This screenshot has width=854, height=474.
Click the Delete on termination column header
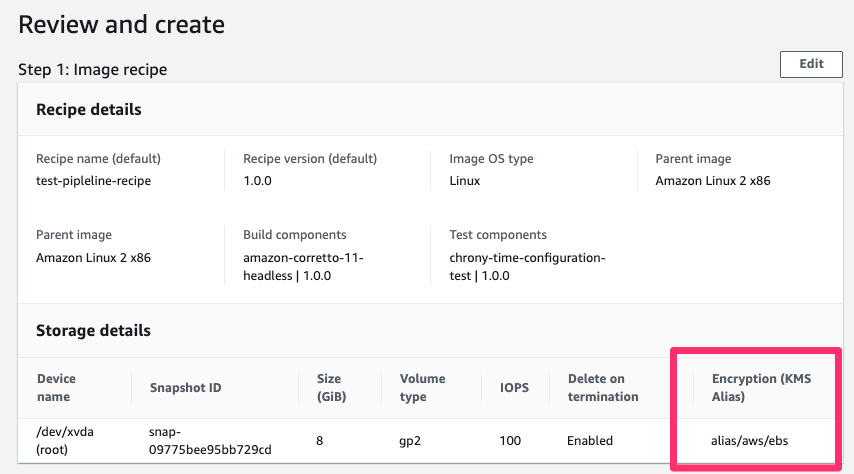point(602,387)
